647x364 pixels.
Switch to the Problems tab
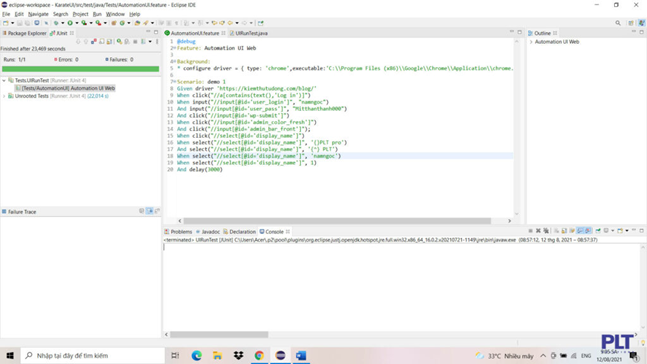[178, 232]
